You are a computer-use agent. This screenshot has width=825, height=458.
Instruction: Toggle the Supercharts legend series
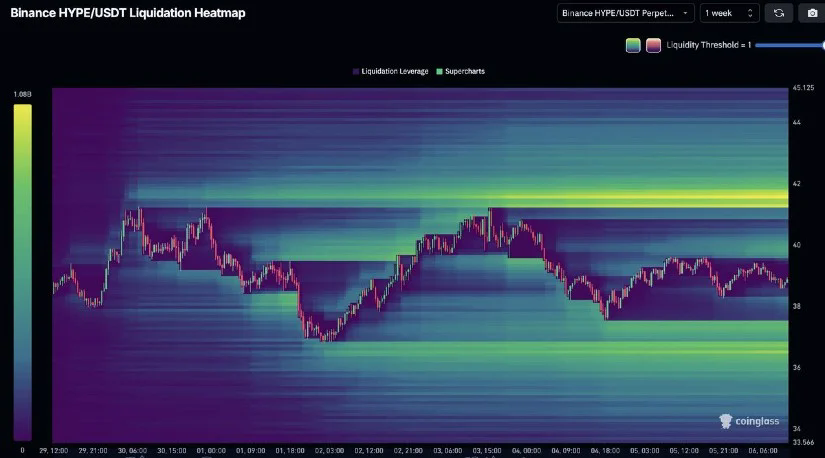460,71
